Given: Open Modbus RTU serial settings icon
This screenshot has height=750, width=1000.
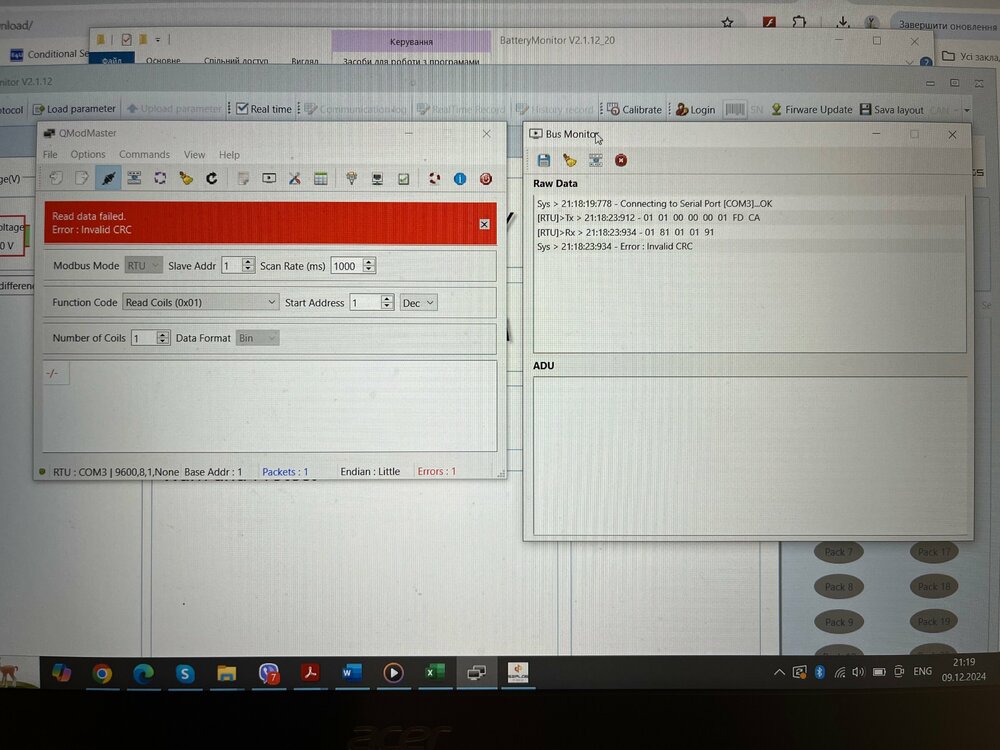Looking at the screenshot, I should [351, 179].
